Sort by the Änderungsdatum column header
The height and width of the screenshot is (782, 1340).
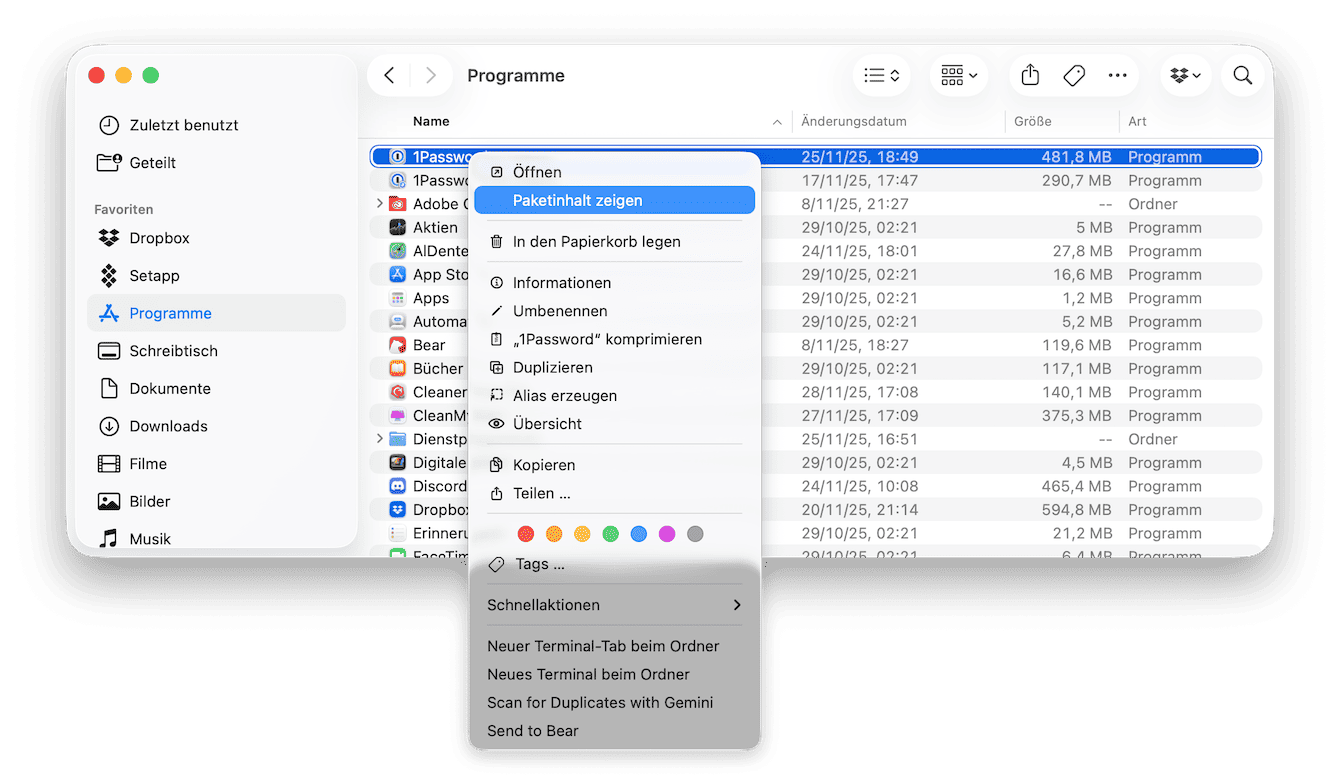[x=854, y=122]
